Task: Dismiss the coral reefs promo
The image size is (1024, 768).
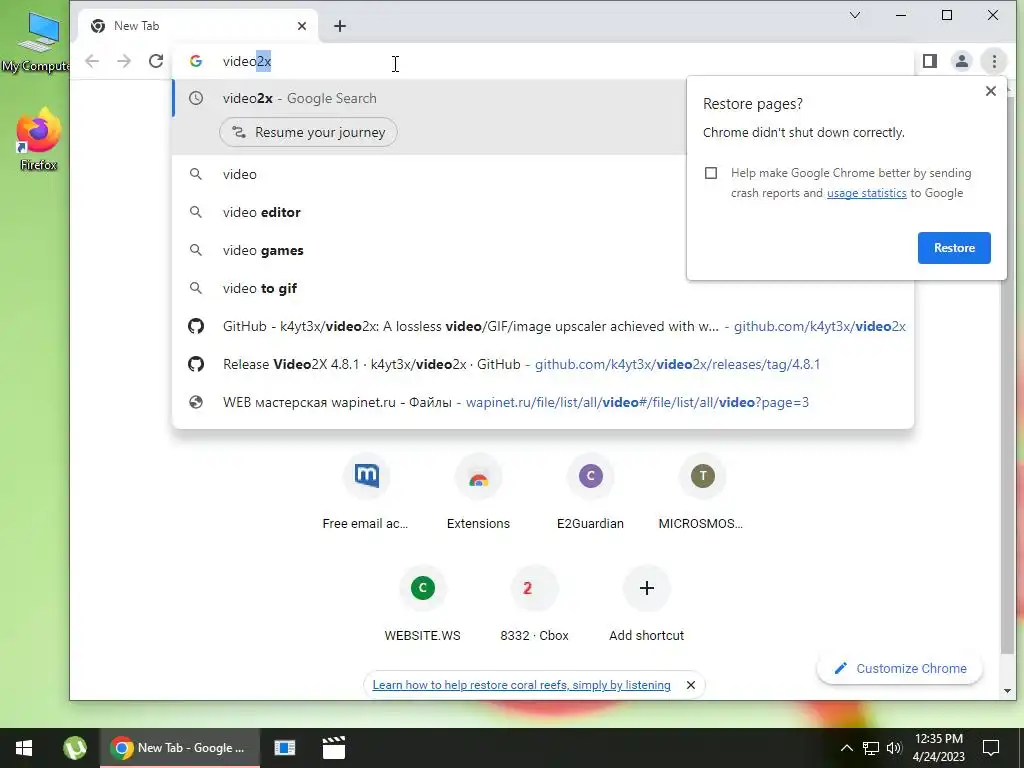Action: coord(691,685)
